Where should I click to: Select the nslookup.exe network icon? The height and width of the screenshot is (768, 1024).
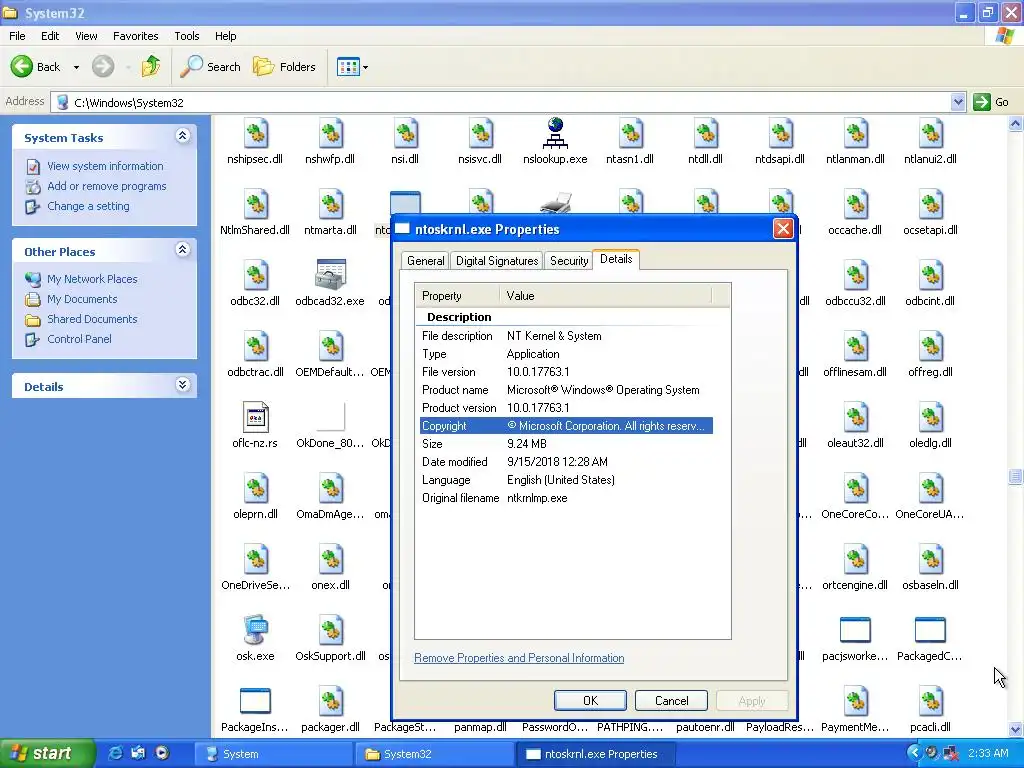[x=555, y=133]
